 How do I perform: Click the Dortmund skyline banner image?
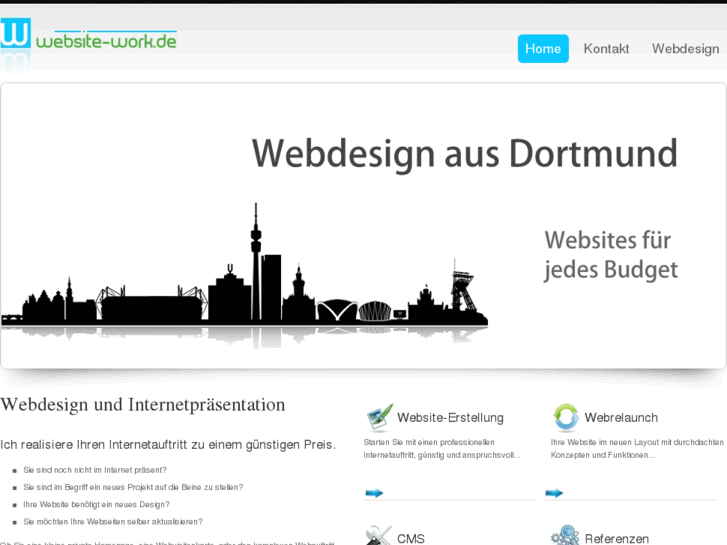tap(244, 274)
